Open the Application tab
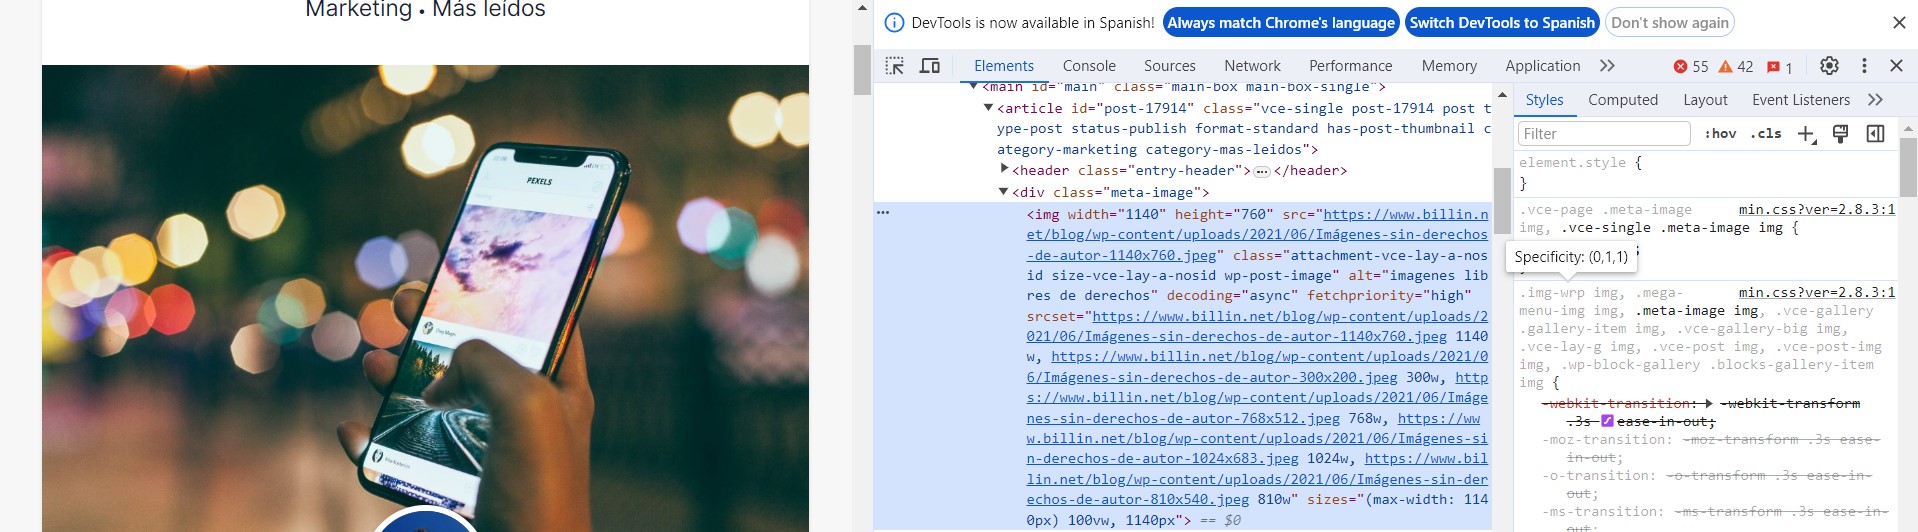Image resolution: width=1918 pixels, height=532 pixels. [1542, 66]
